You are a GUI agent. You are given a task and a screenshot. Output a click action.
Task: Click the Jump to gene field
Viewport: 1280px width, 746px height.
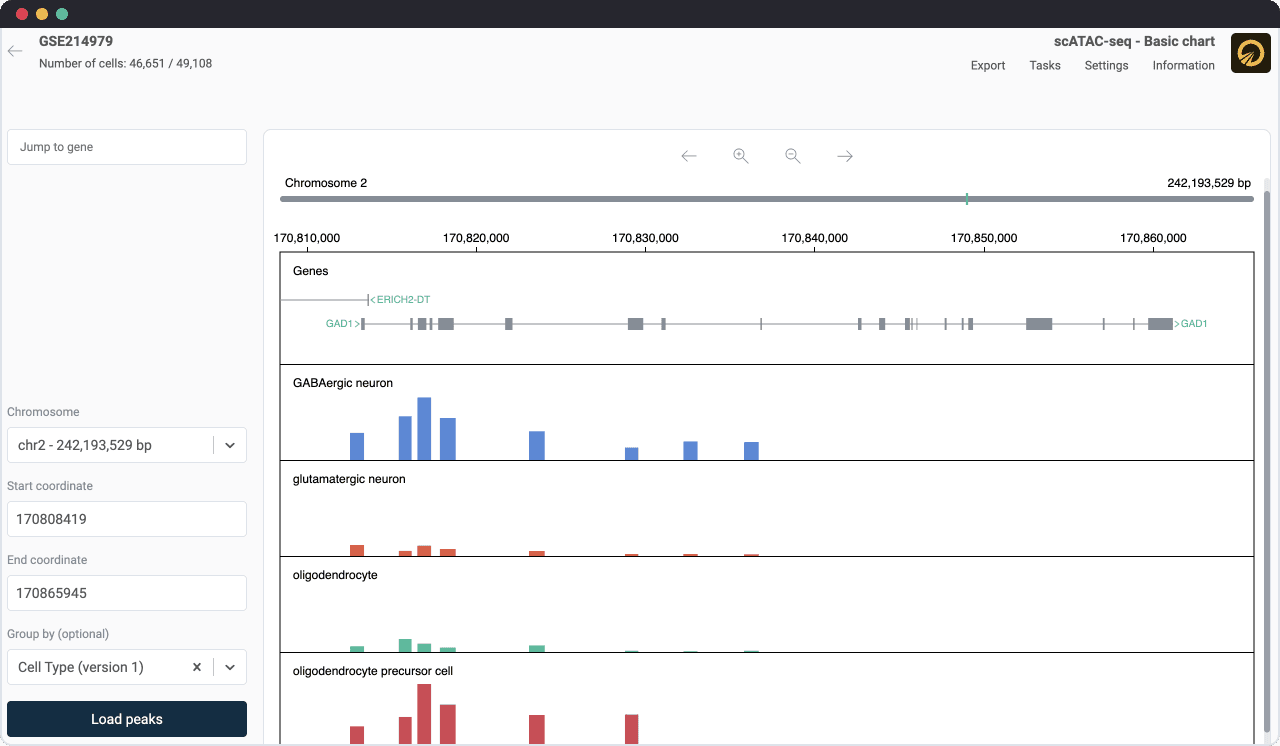point(127,147)
